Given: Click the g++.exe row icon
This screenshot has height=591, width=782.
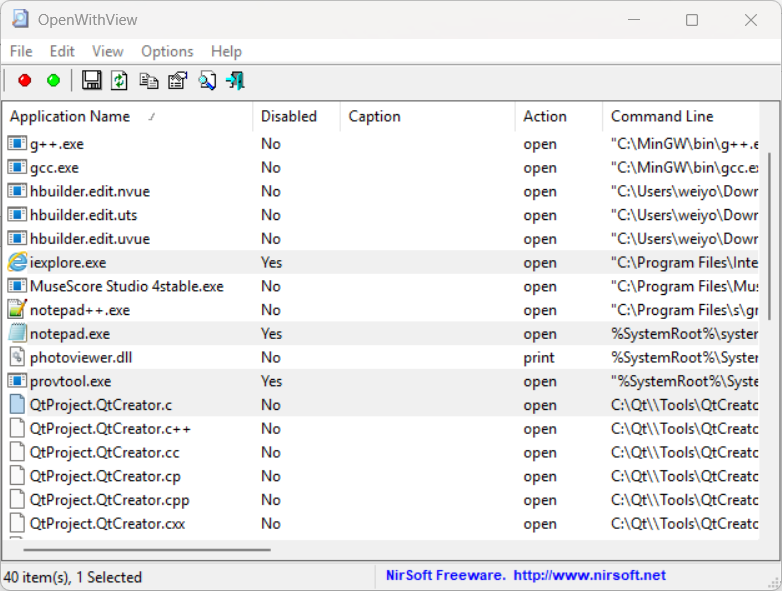Looking at the screenshot, I should tap(17, 144).
